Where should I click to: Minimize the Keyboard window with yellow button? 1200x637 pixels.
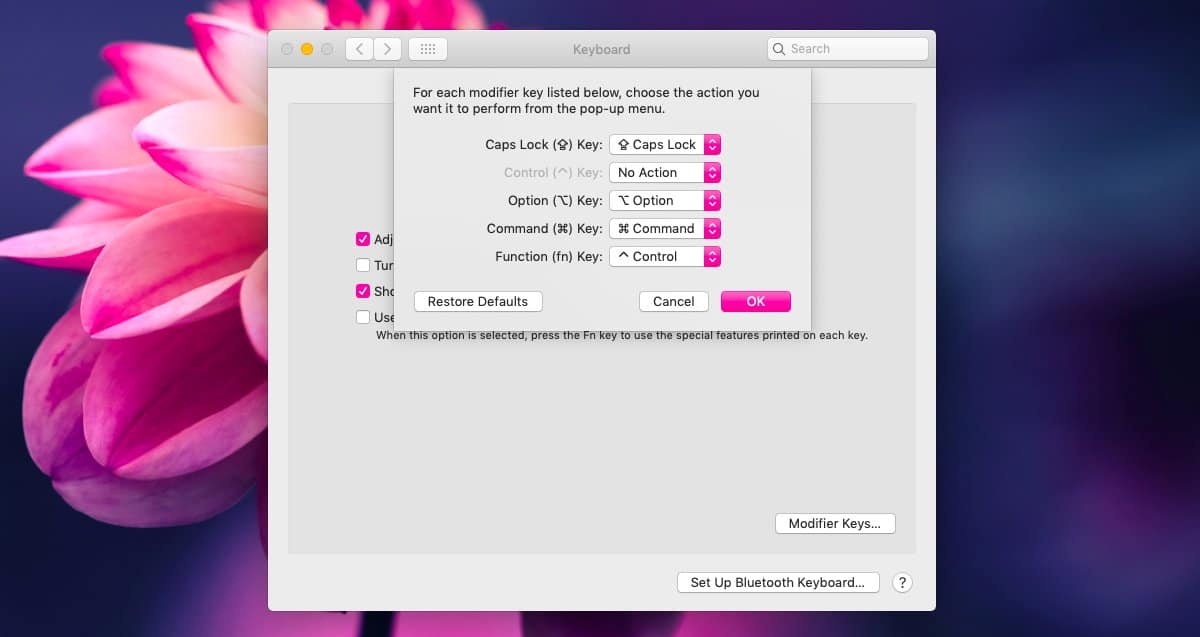(x=307, y=49)
